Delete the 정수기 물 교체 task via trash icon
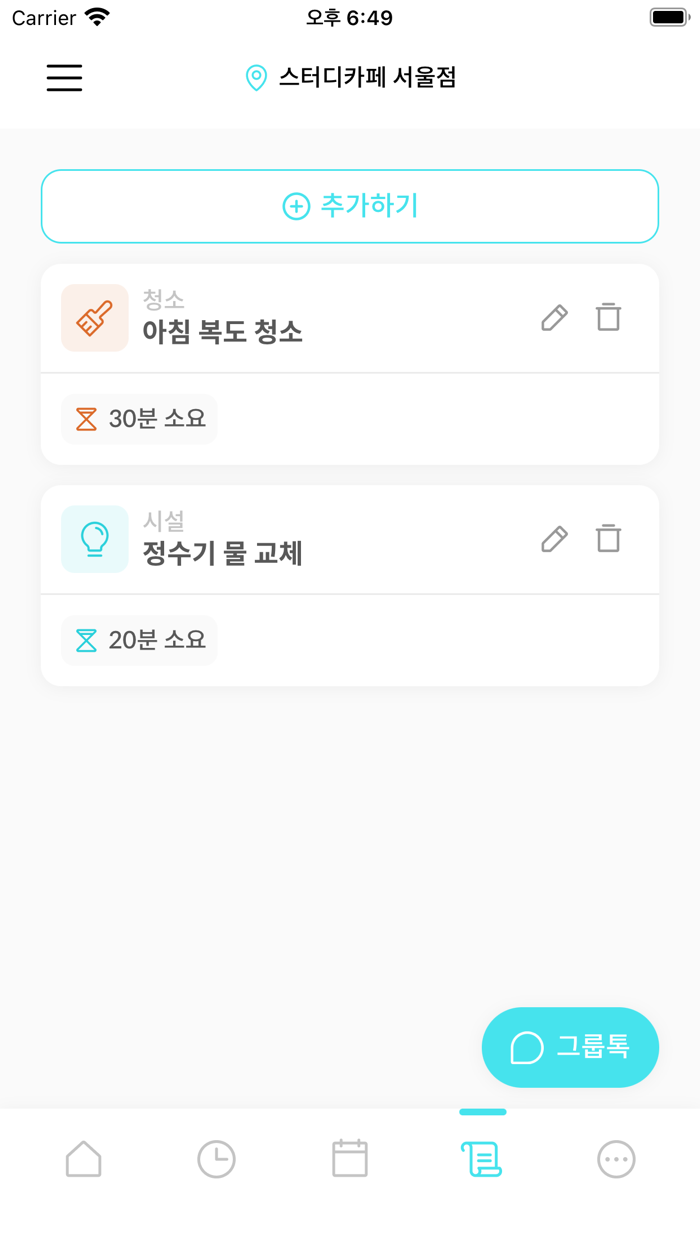700x1244 pixels. coord(608,539)
